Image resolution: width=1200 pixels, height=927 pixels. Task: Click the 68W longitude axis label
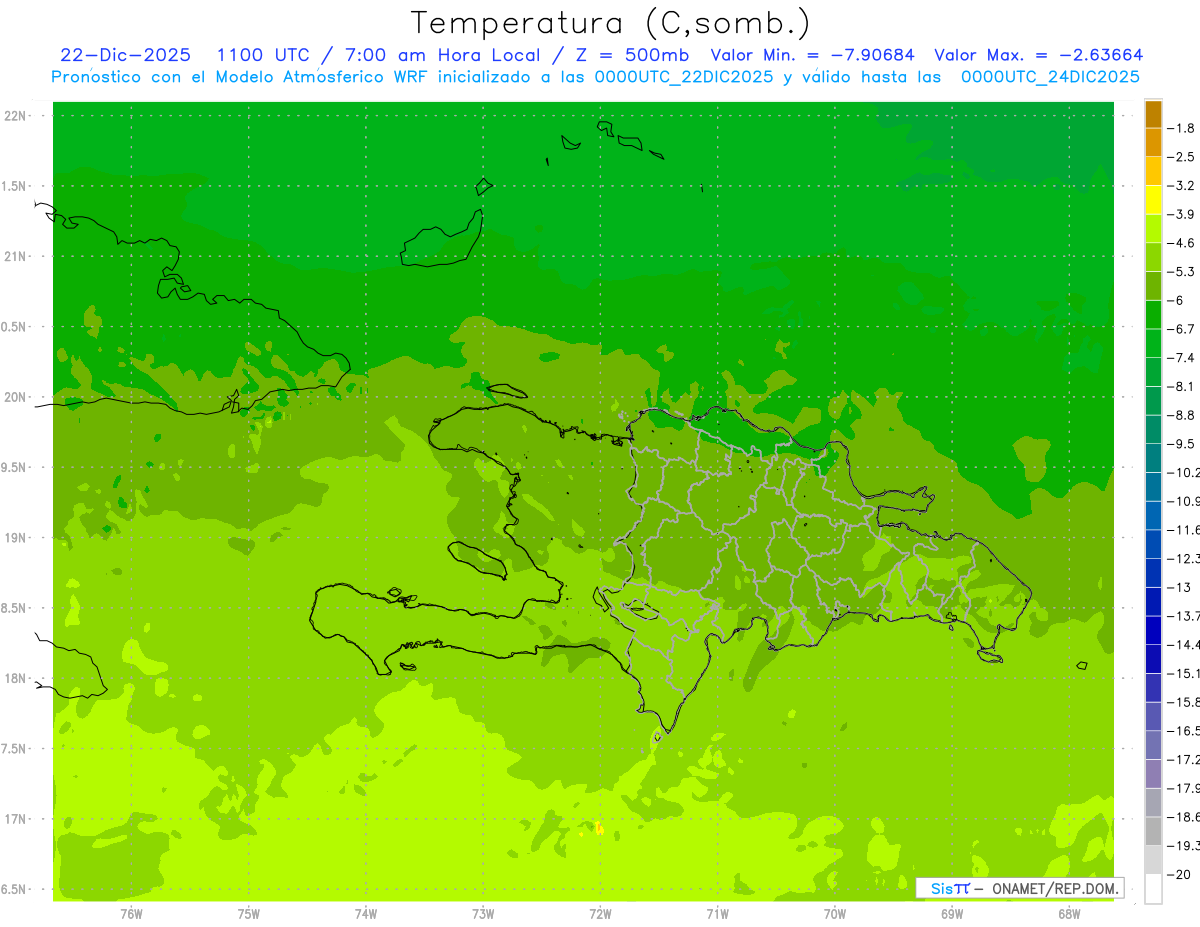1069,913
